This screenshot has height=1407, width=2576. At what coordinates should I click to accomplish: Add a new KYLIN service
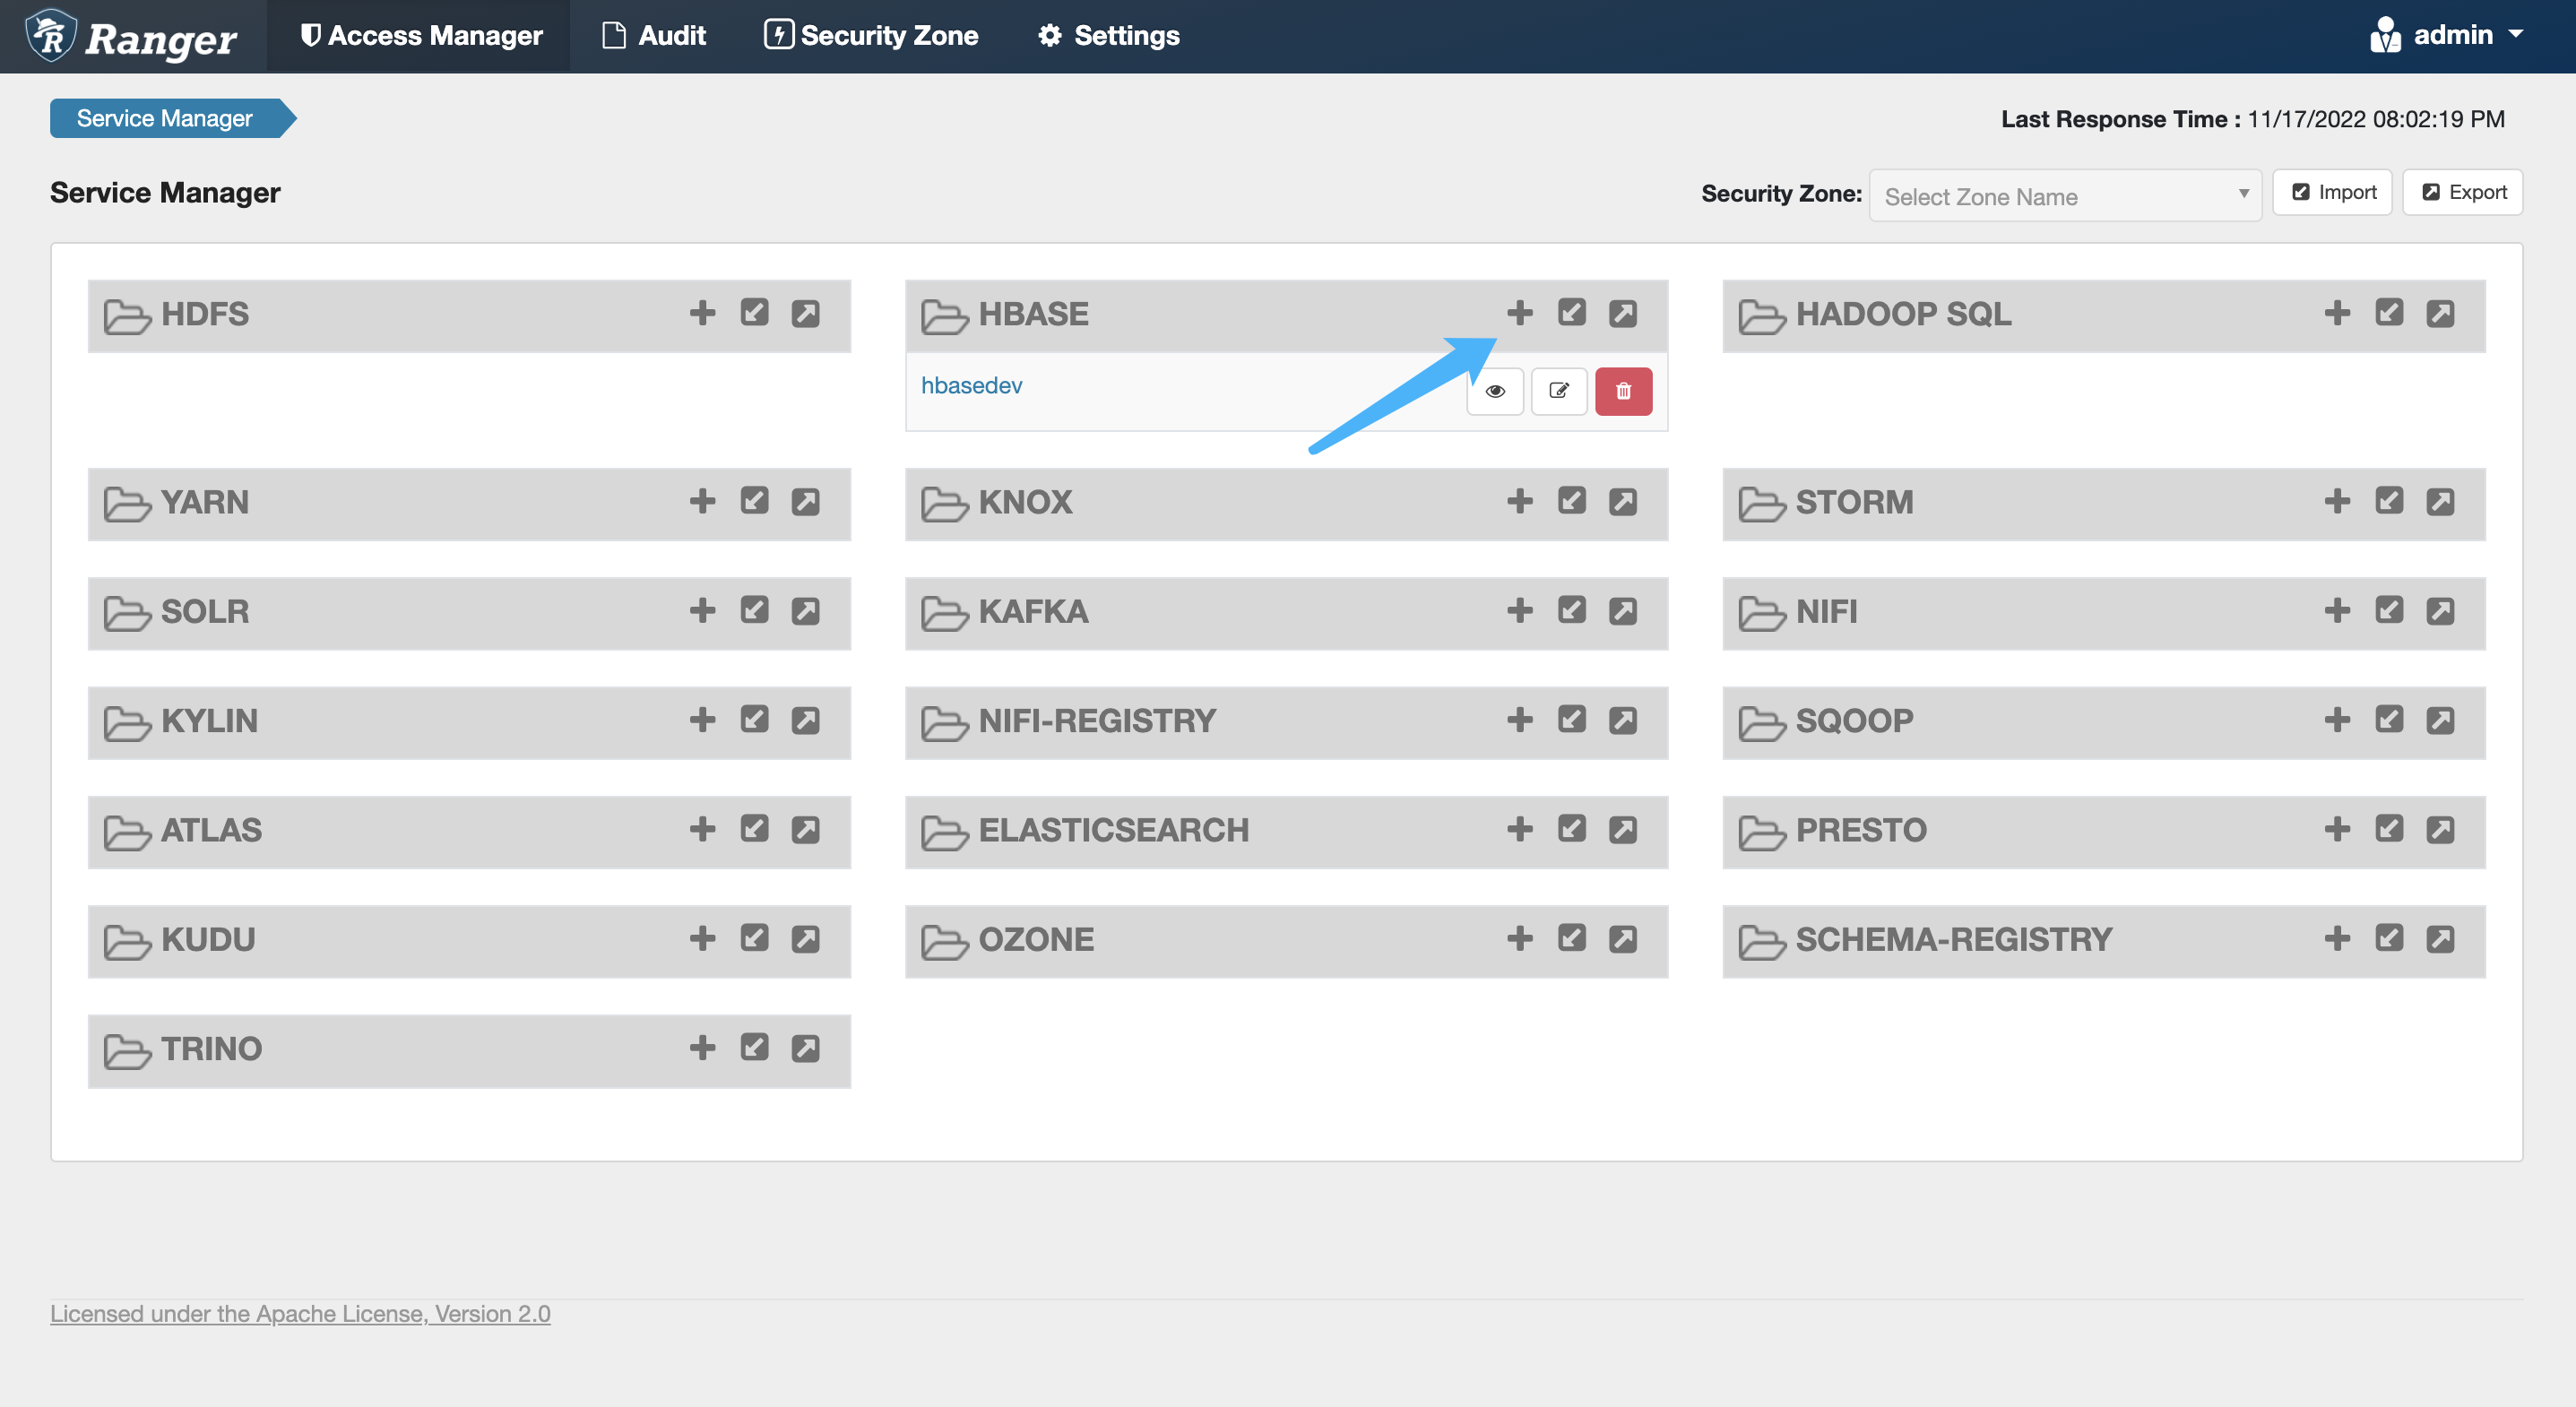pyautogui.click(x=702, y=720)
